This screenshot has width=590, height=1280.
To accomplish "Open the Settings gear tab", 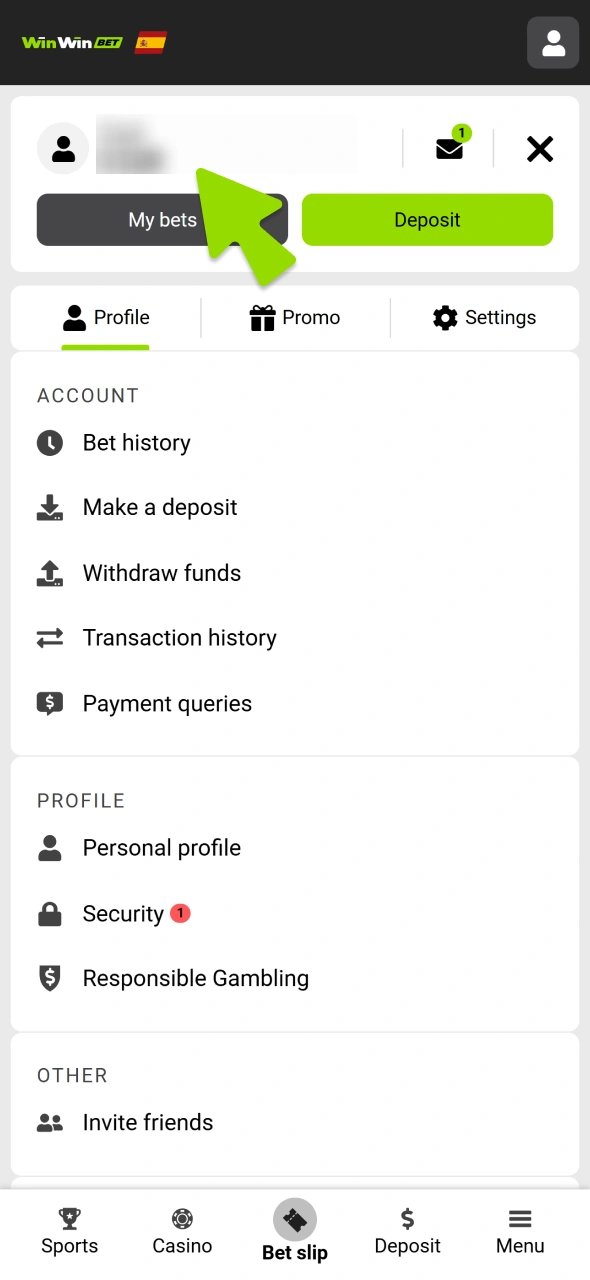I will pyautogui.click(x=483, y=318).
